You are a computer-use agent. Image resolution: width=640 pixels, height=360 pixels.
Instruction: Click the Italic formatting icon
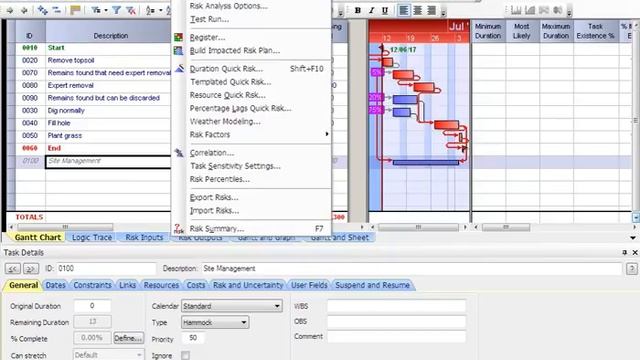pyautogui.click(x=371, y=11)
